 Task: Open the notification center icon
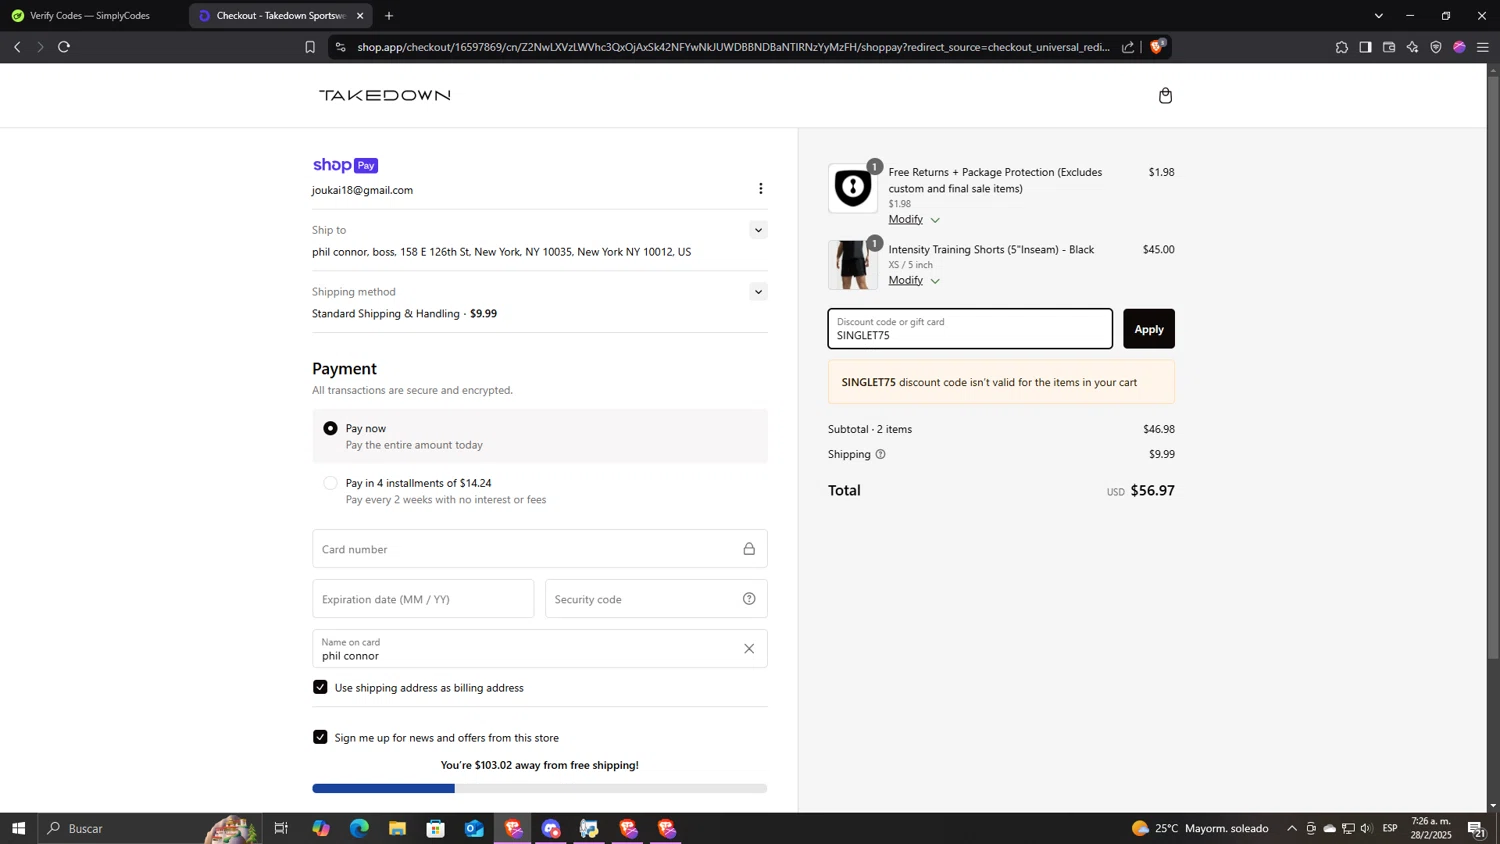point(1476,828)
